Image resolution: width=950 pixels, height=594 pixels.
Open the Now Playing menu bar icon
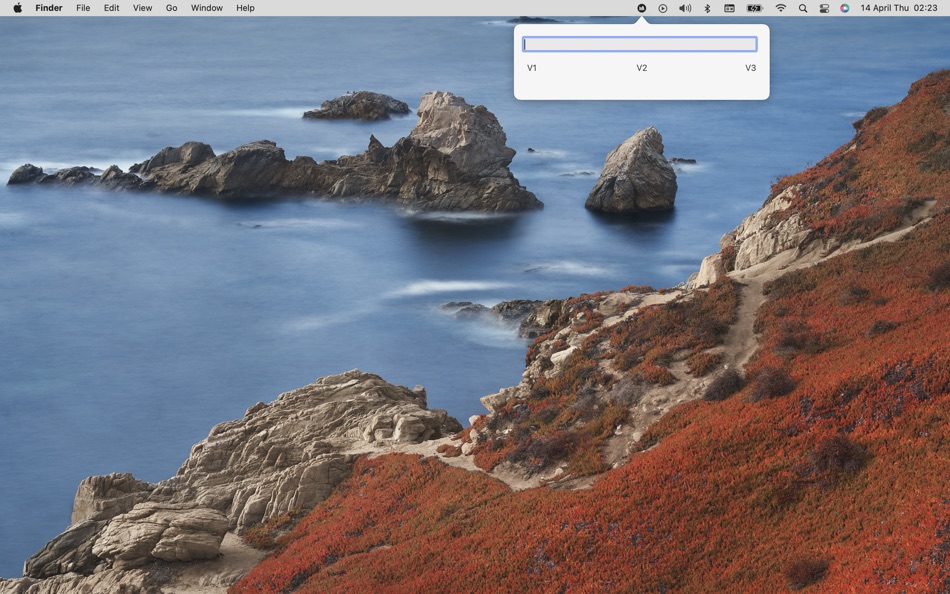663,8
